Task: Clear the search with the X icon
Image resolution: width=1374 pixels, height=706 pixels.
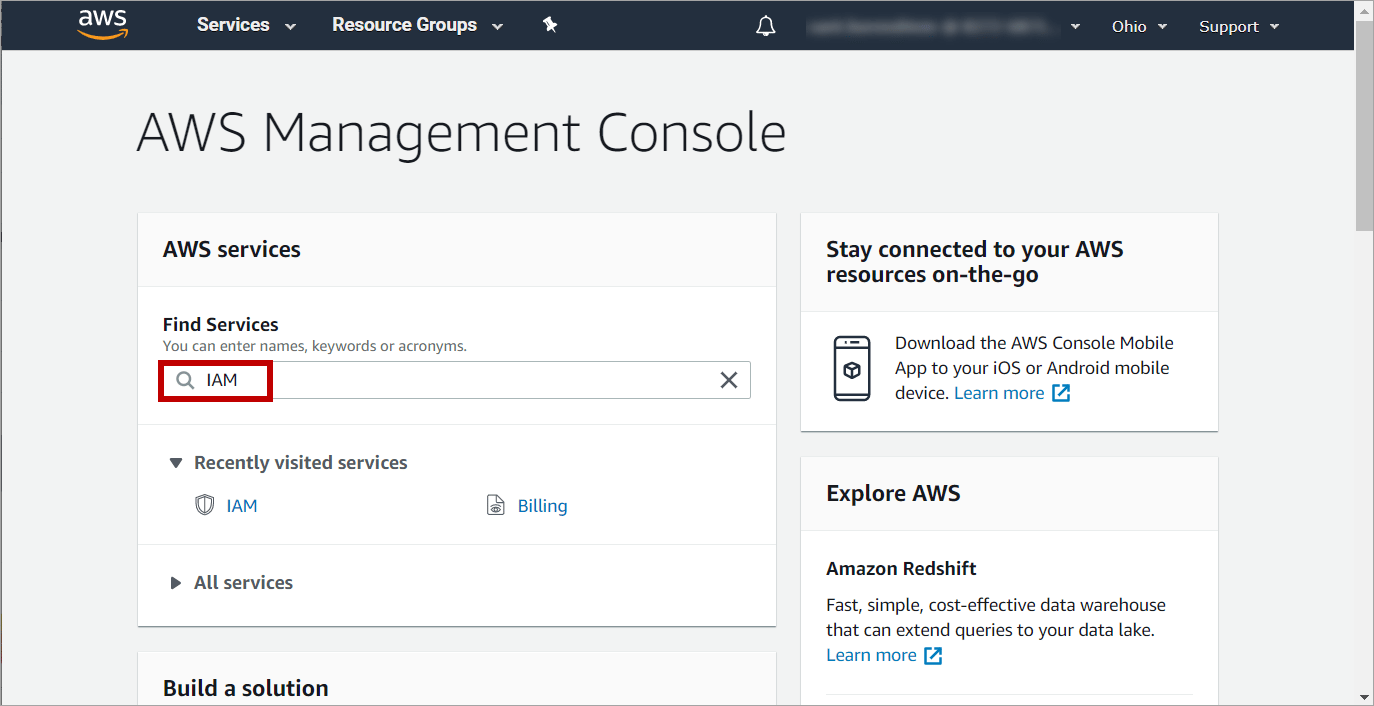Action: [x=729, y=380]
